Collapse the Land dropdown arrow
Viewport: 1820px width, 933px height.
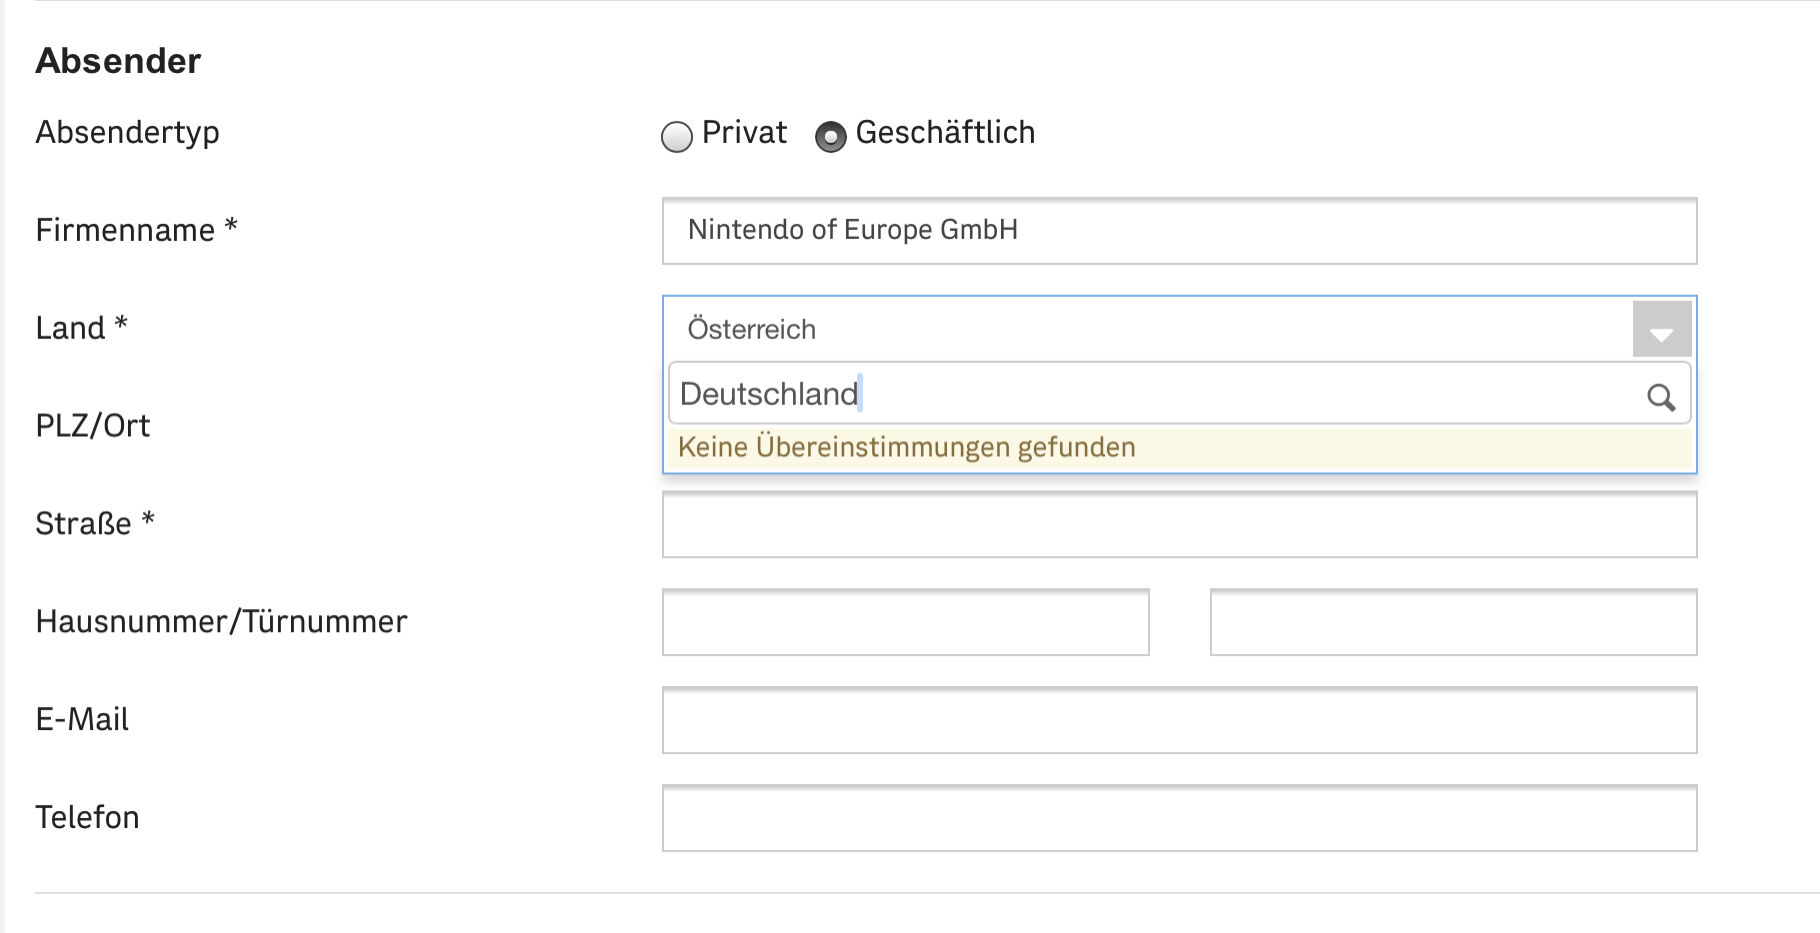click(x=1661, y=329)
